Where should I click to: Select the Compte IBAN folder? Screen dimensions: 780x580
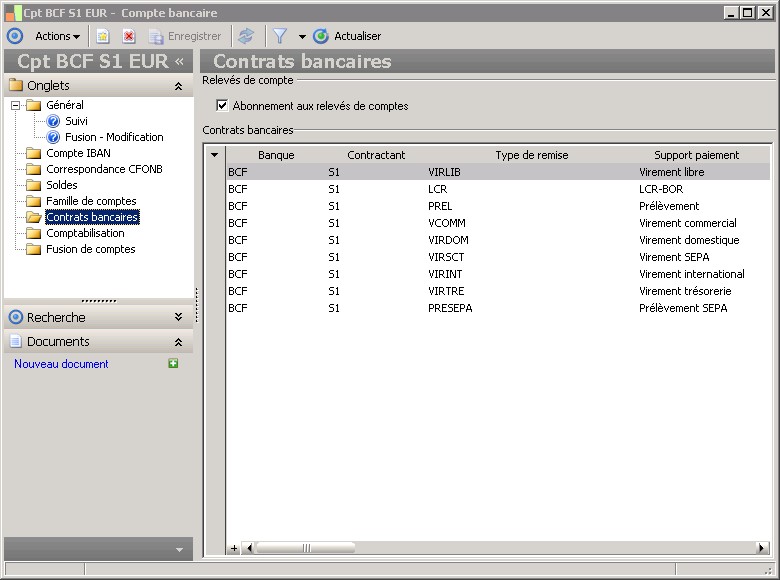pos(78,153)
